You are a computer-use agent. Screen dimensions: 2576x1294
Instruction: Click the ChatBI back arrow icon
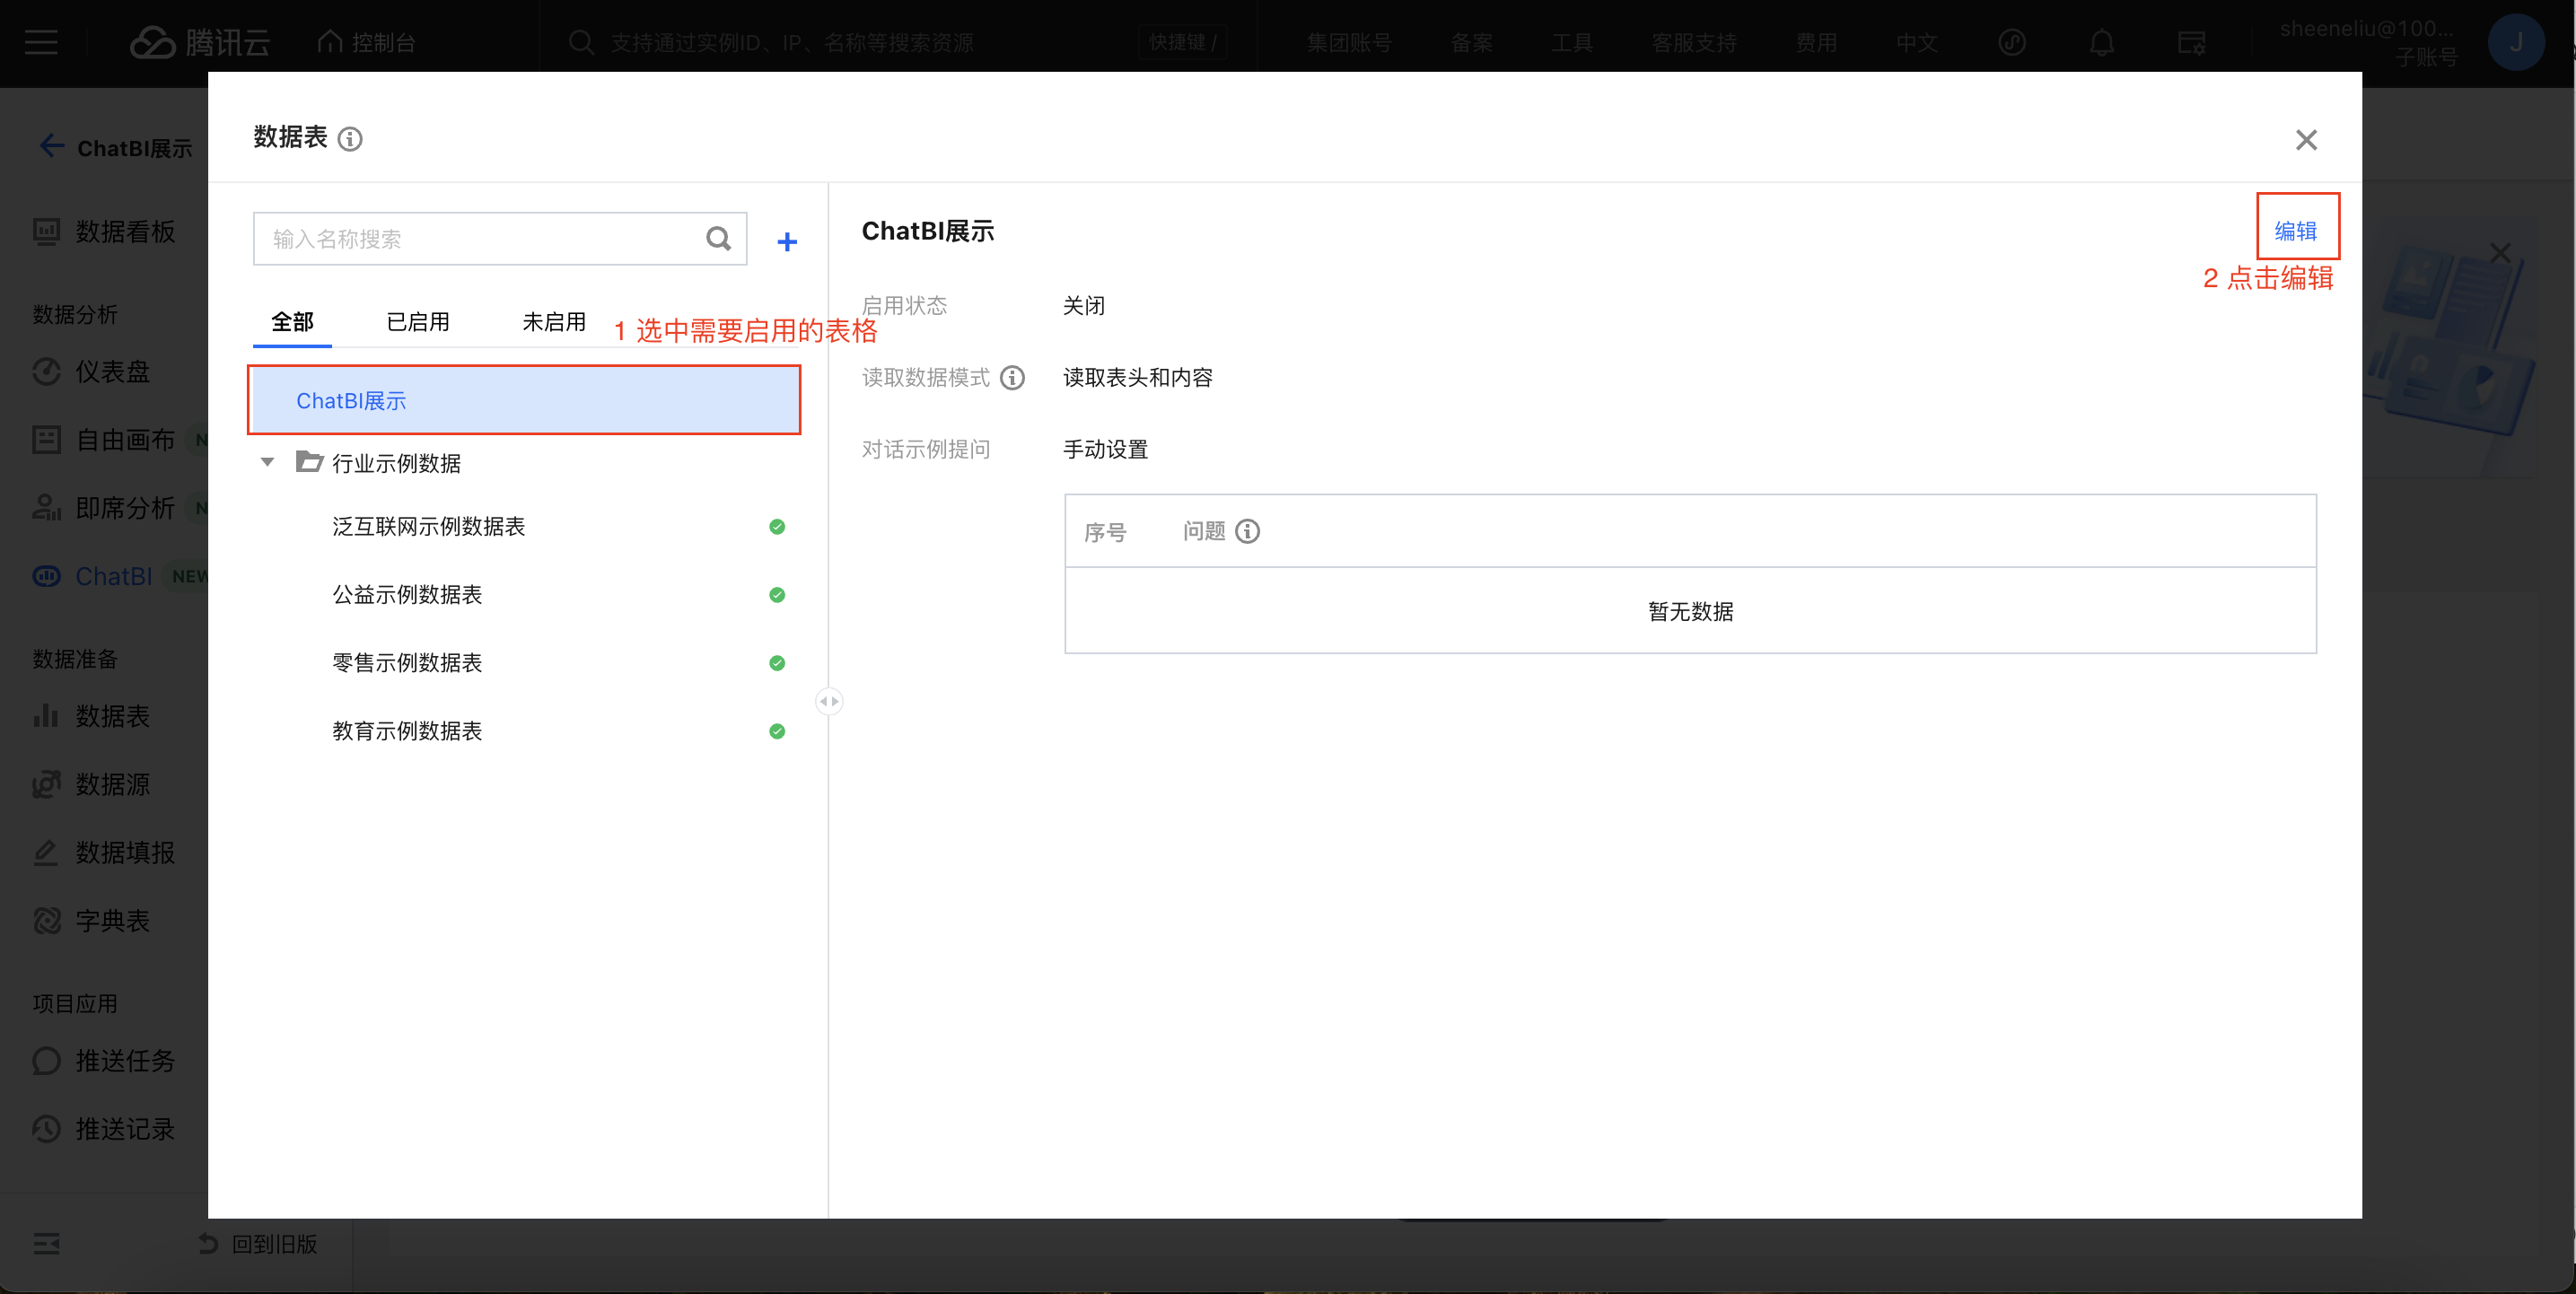(x=51, y=147)
